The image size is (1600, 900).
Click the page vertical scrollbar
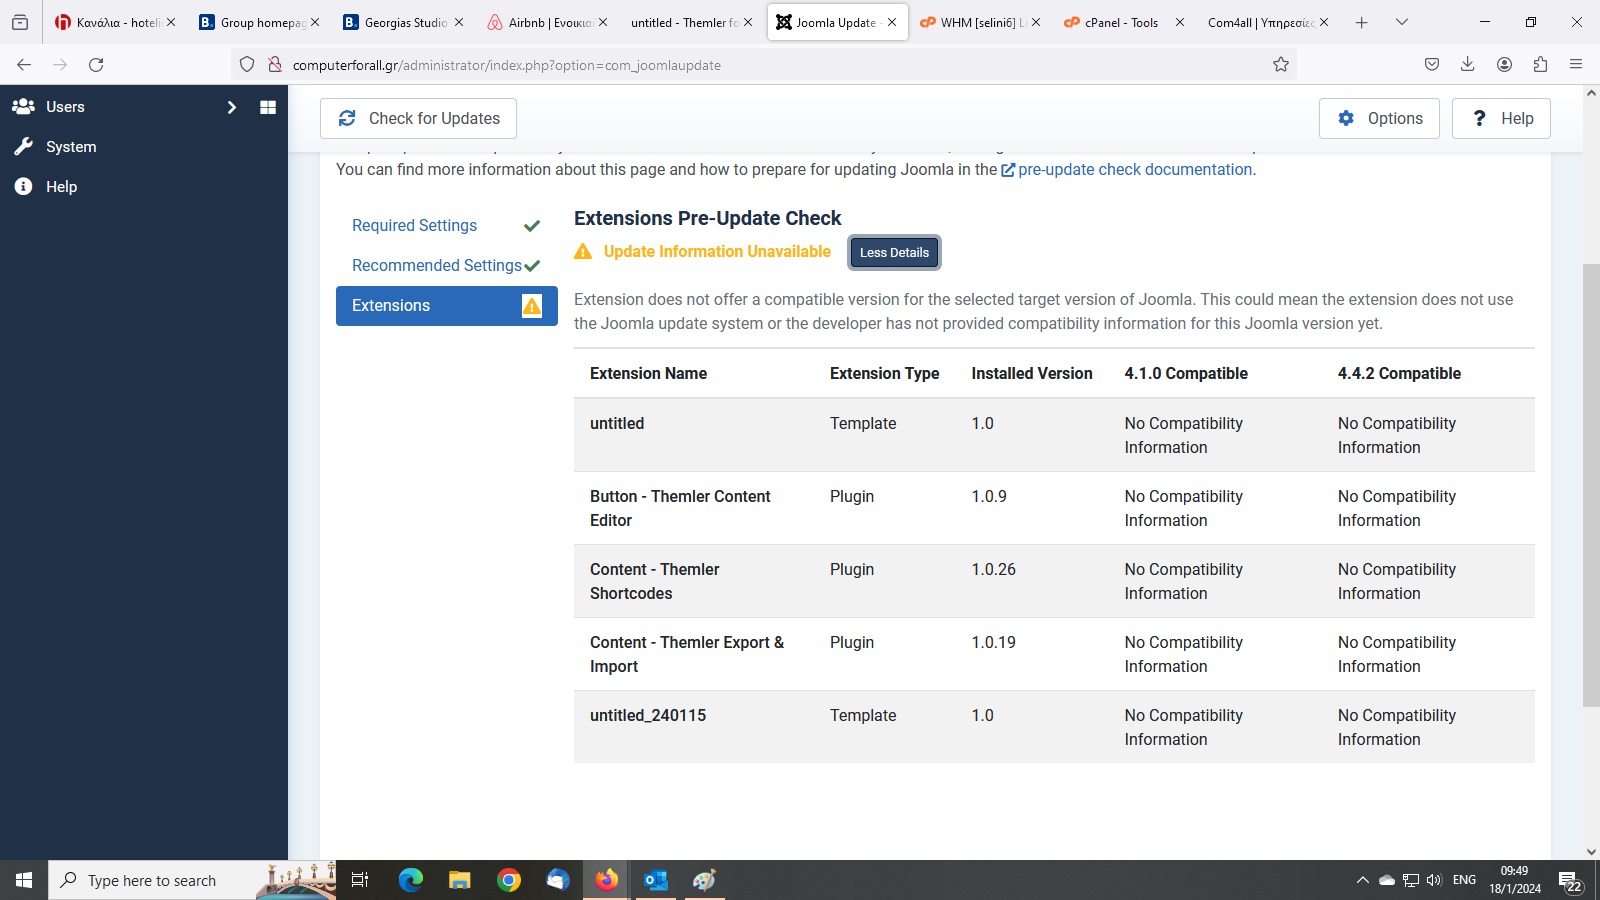[1591, 485]
